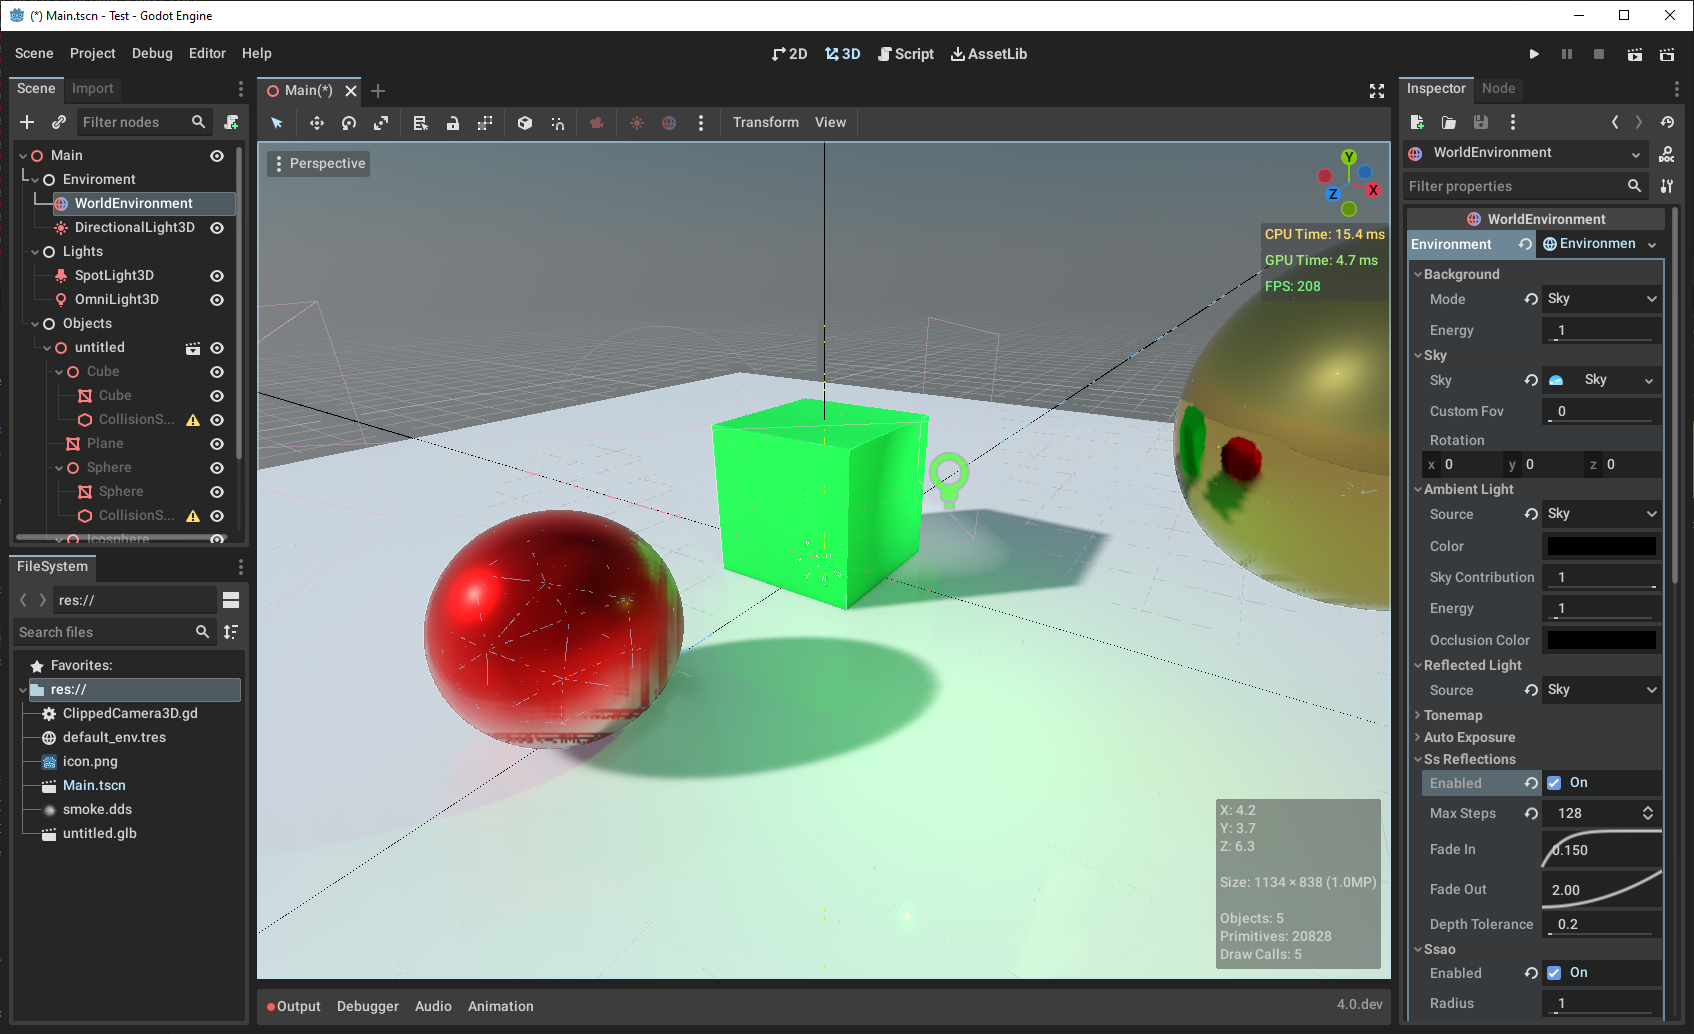Switch to the Scale tool

(381, 122)
